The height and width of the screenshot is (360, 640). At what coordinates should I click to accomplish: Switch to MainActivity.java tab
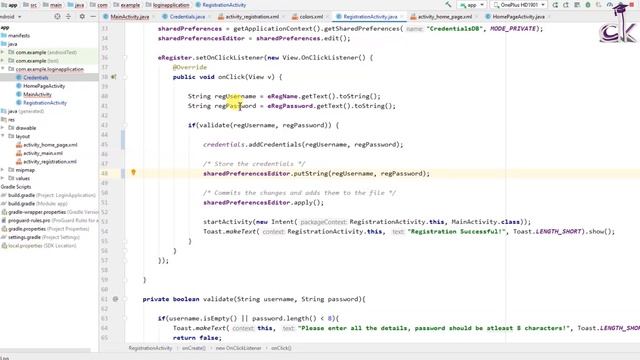pos(129,17)
